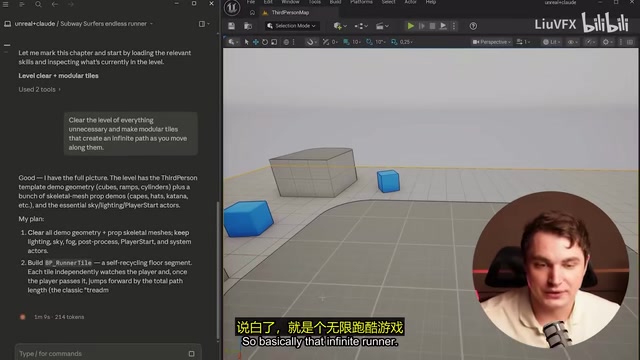This screenshot has height=360, width=640.
Task: Go forward using the right arrow
Action: 71,4
